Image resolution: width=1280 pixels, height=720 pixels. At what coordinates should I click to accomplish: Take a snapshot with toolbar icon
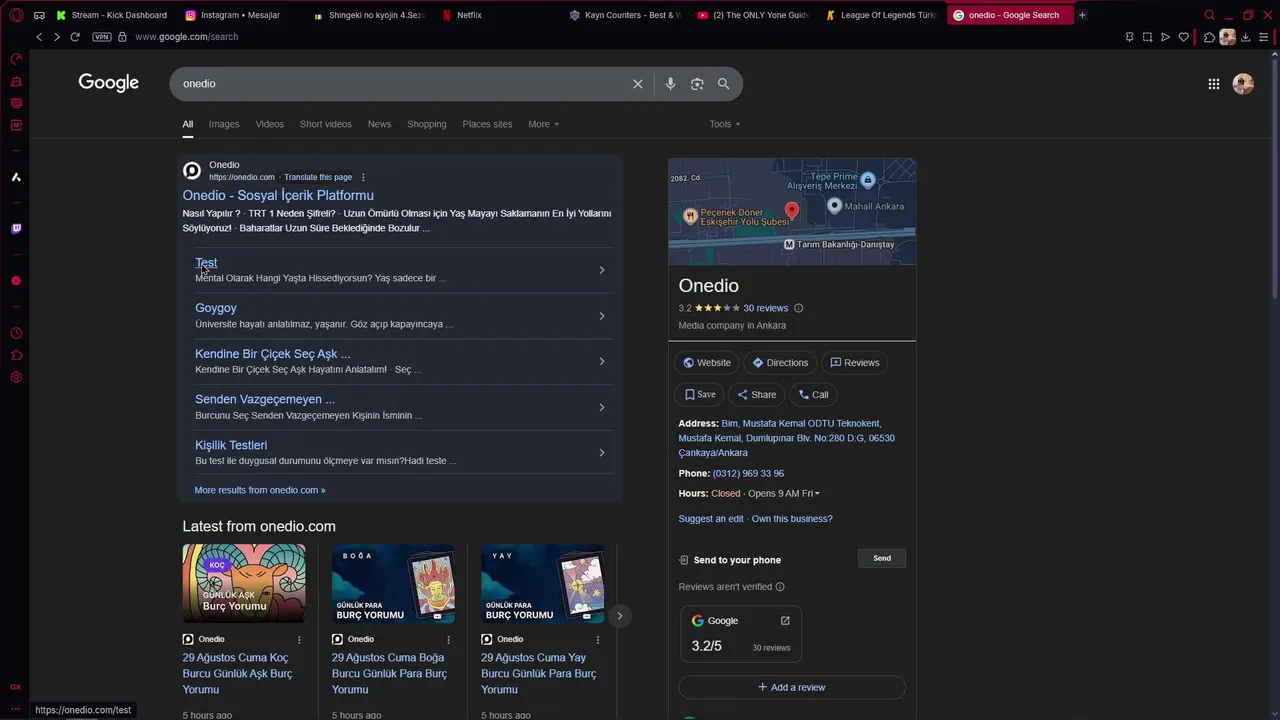(1147, 37)
